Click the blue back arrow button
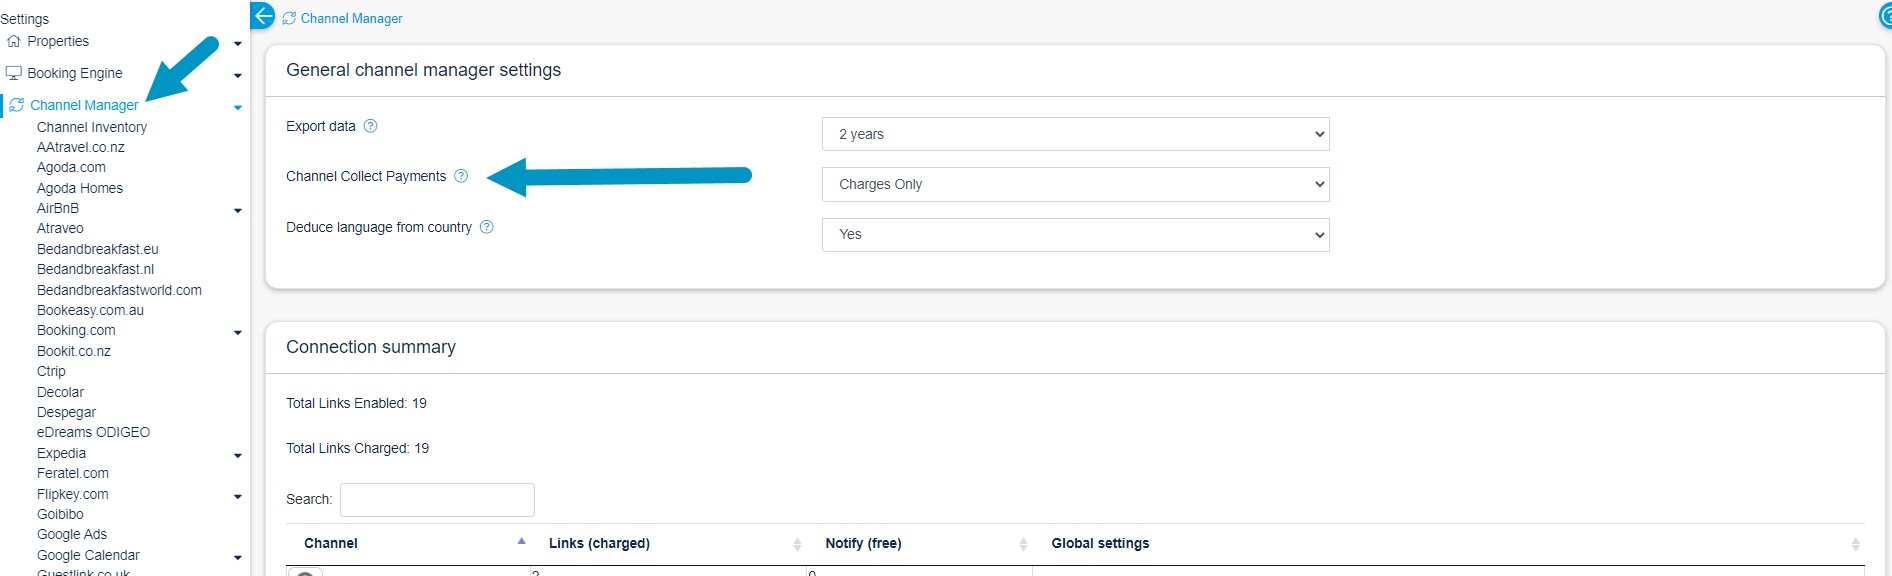 pos(262,16)
